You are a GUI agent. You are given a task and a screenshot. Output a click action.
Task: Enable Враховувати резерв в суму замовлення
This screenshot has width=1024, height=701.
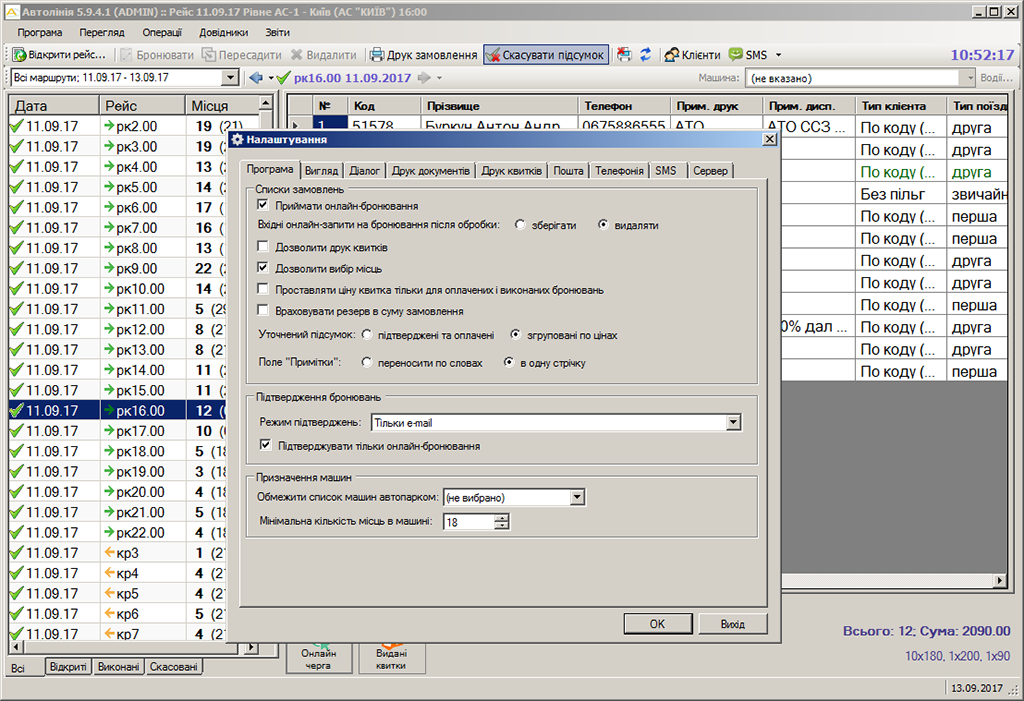[x=263, y=310]
